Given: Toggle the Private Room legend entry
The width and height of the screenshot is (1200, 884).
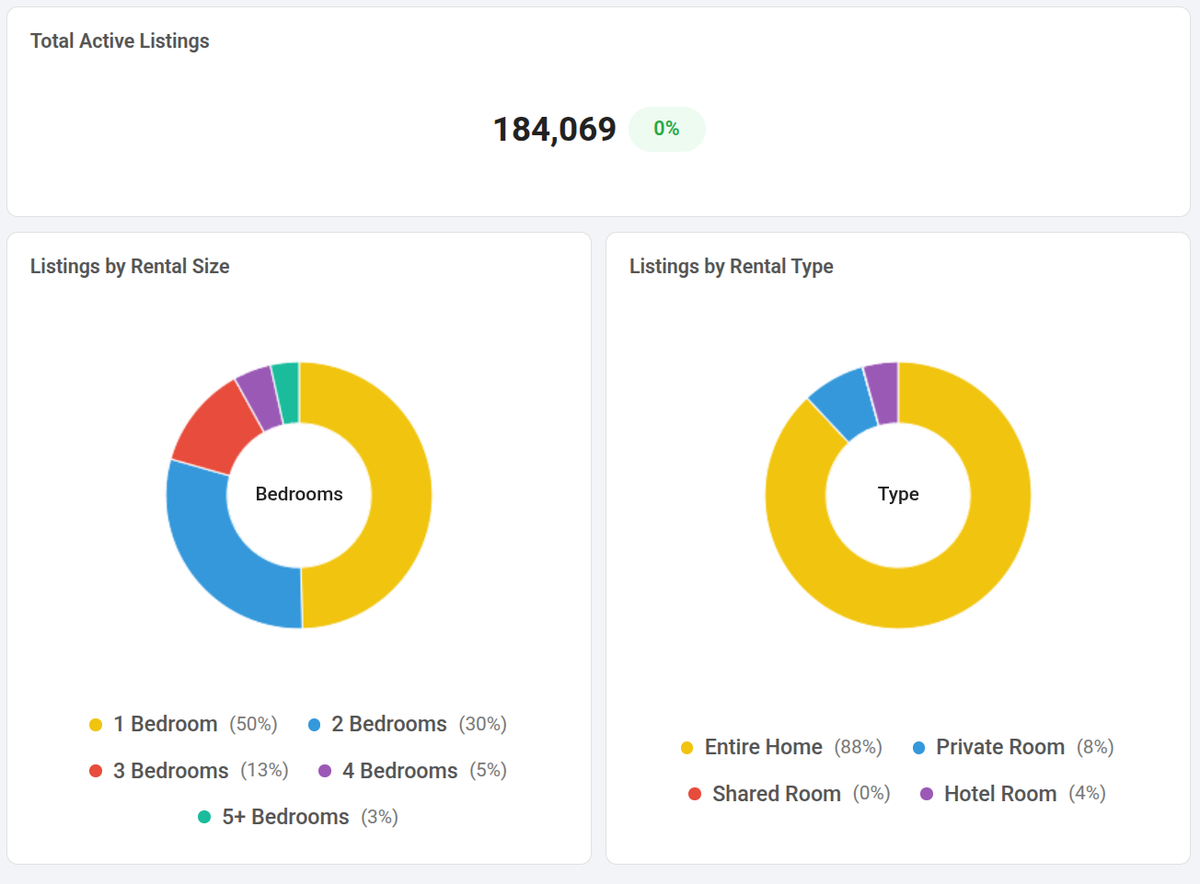Looking at the screenshot, I should click(x=1013, y=747).
